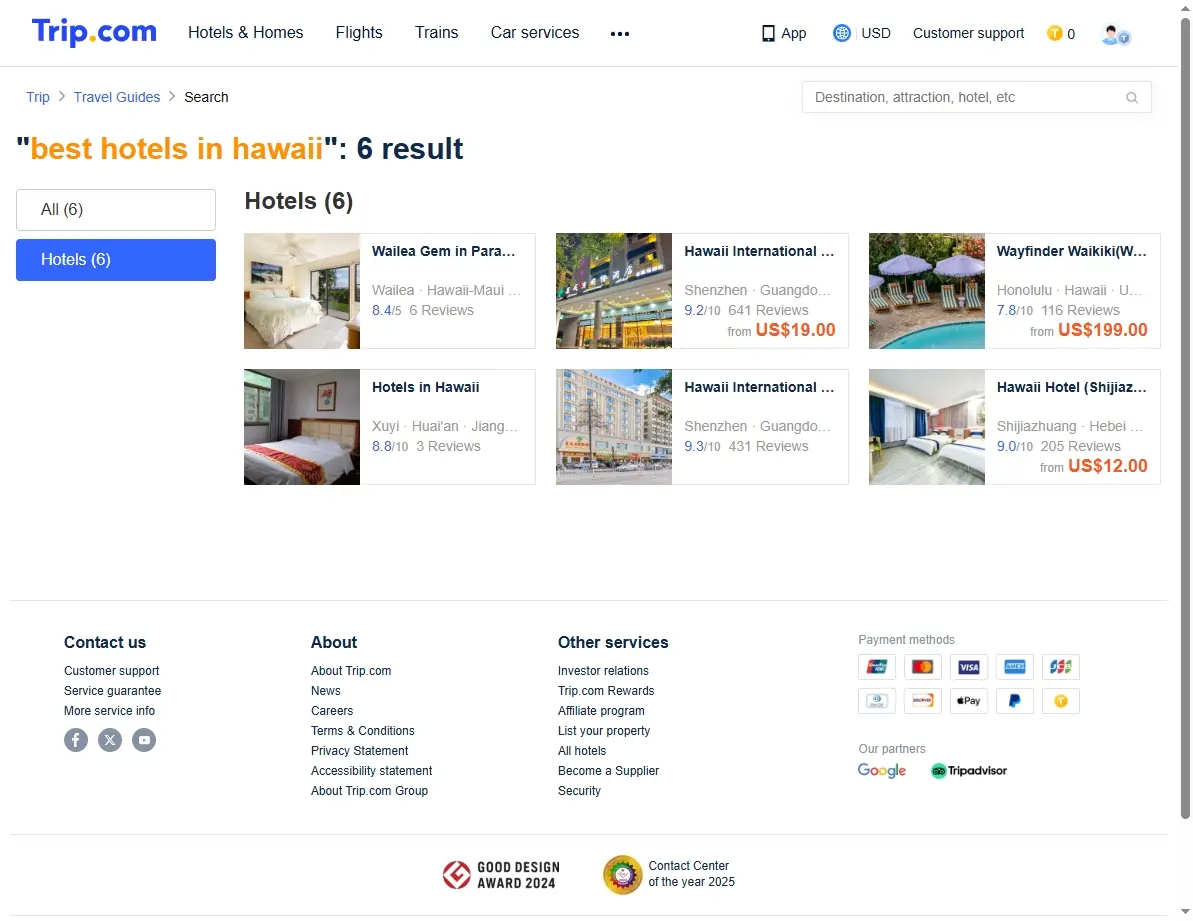The width and height of the screenshot is (1193, 921).
Task: Open the Google partner logo
Action: (x=882, y=770)
